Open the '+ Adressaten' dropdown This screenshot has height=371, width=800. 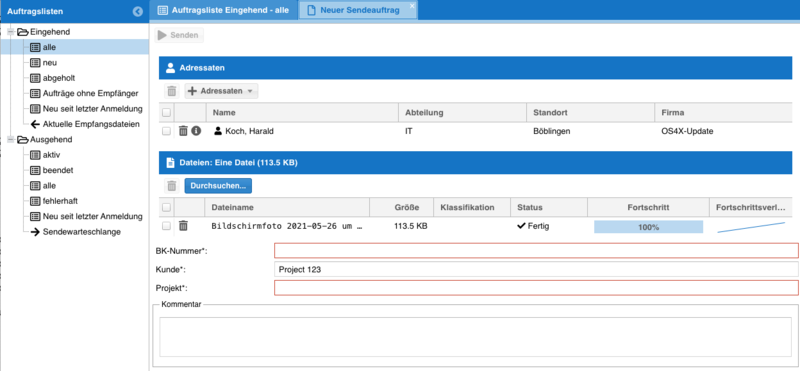tap(221, 91)
